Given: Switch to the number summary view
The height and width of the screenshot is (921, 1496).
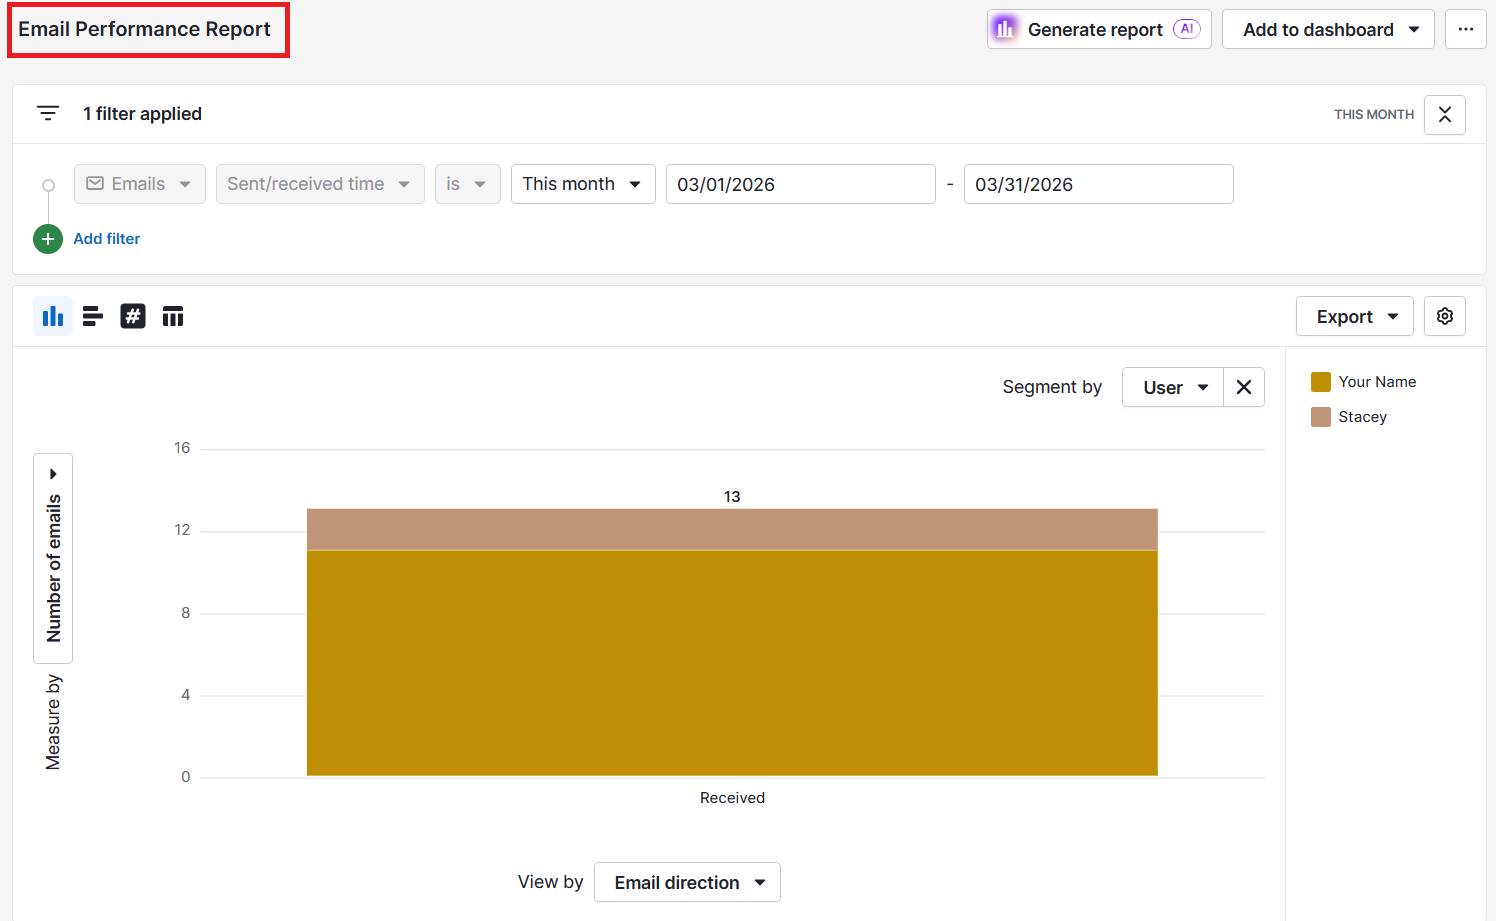Looking at the screenshot, I should (133, 316).
